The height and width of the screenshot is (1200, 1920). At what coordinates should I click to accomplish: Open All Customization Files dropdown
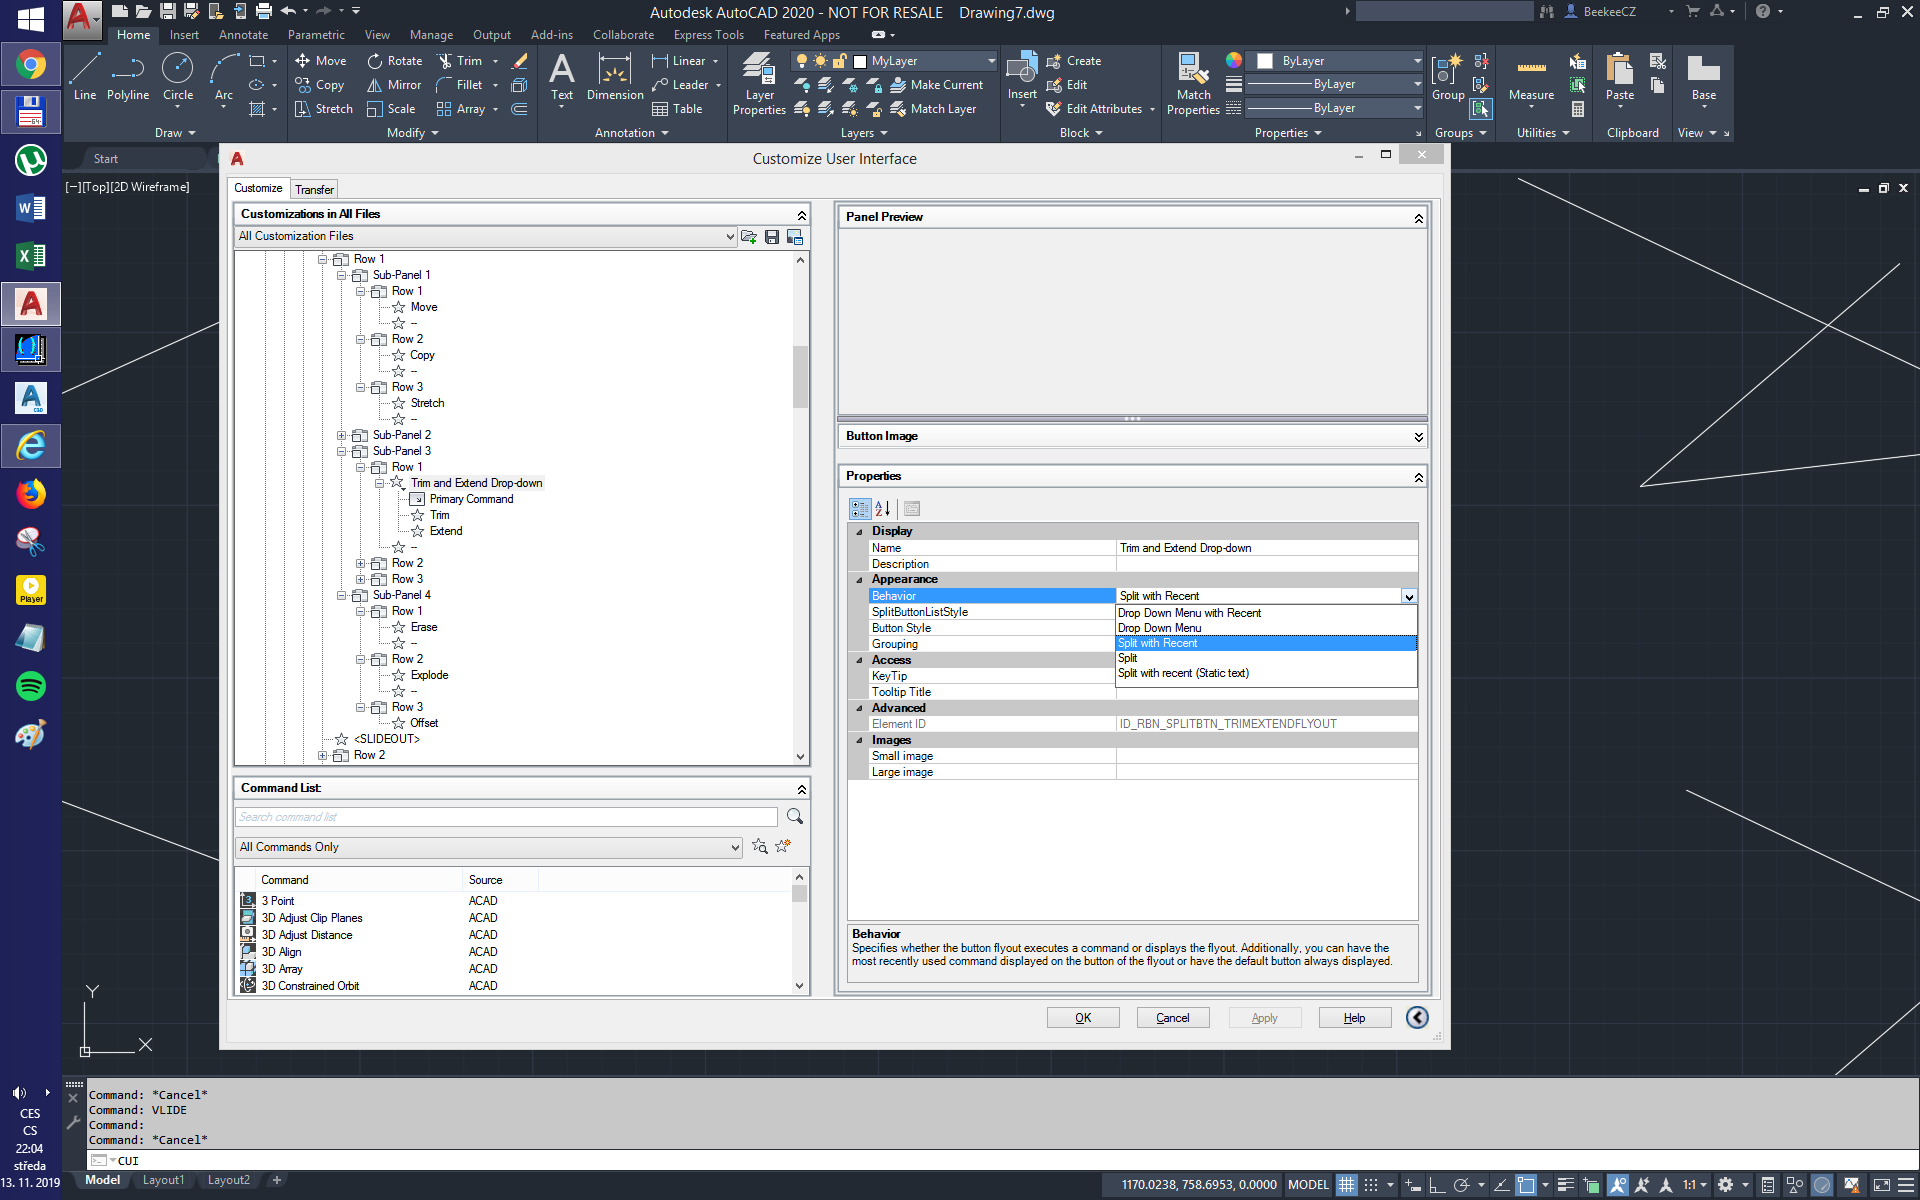729,237
